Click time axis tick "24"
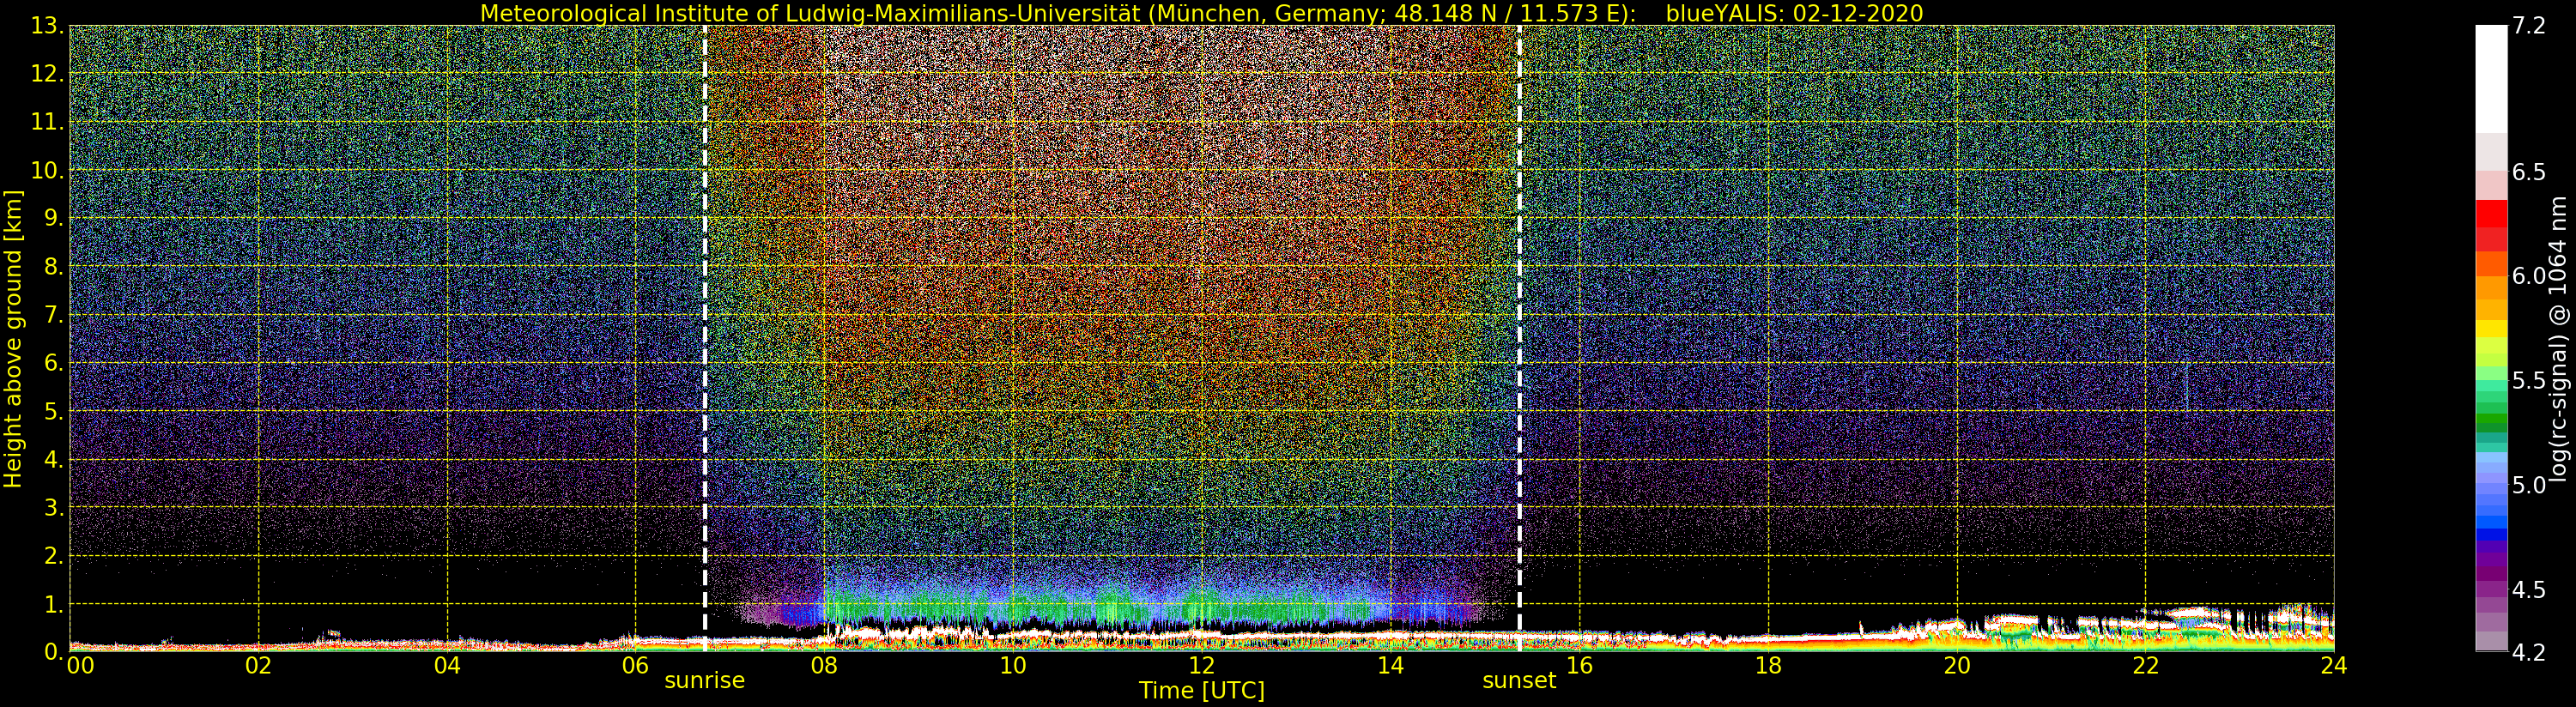The width and height of the screenshot is (2576, 707). pos(2334,665)
